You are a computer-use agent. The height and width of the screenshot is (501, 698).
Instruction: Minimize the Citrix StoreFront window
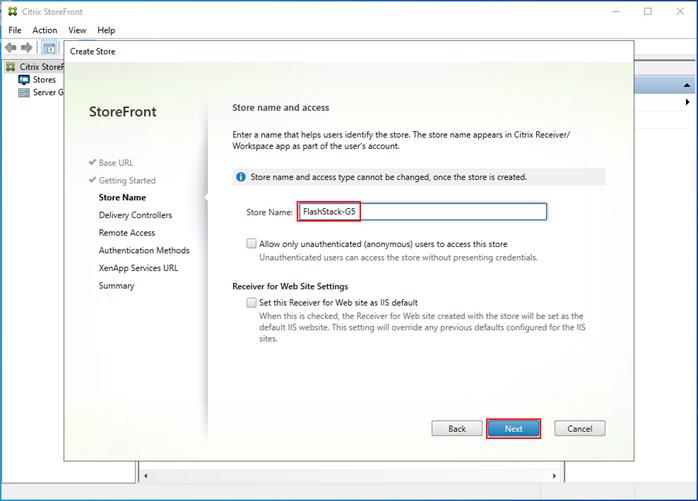(616, 12)
